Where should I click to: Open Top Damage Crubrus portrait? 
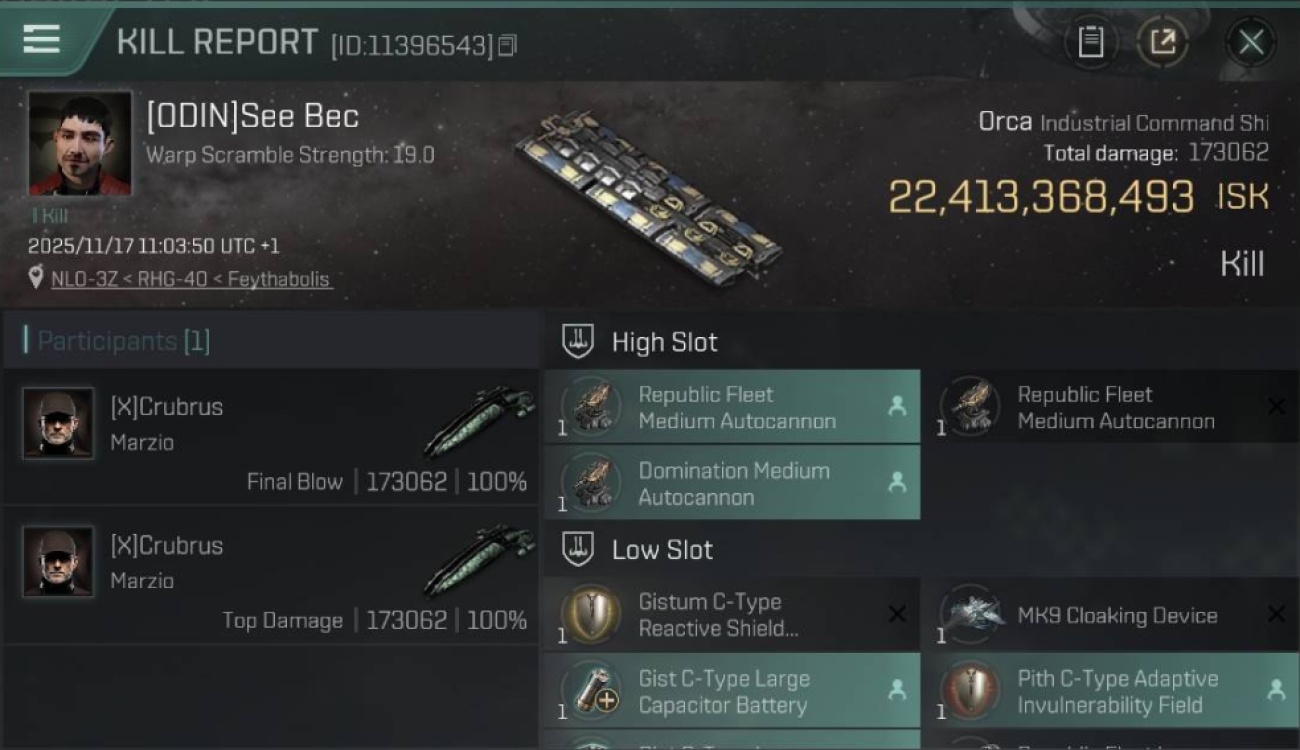pos(58,562)
